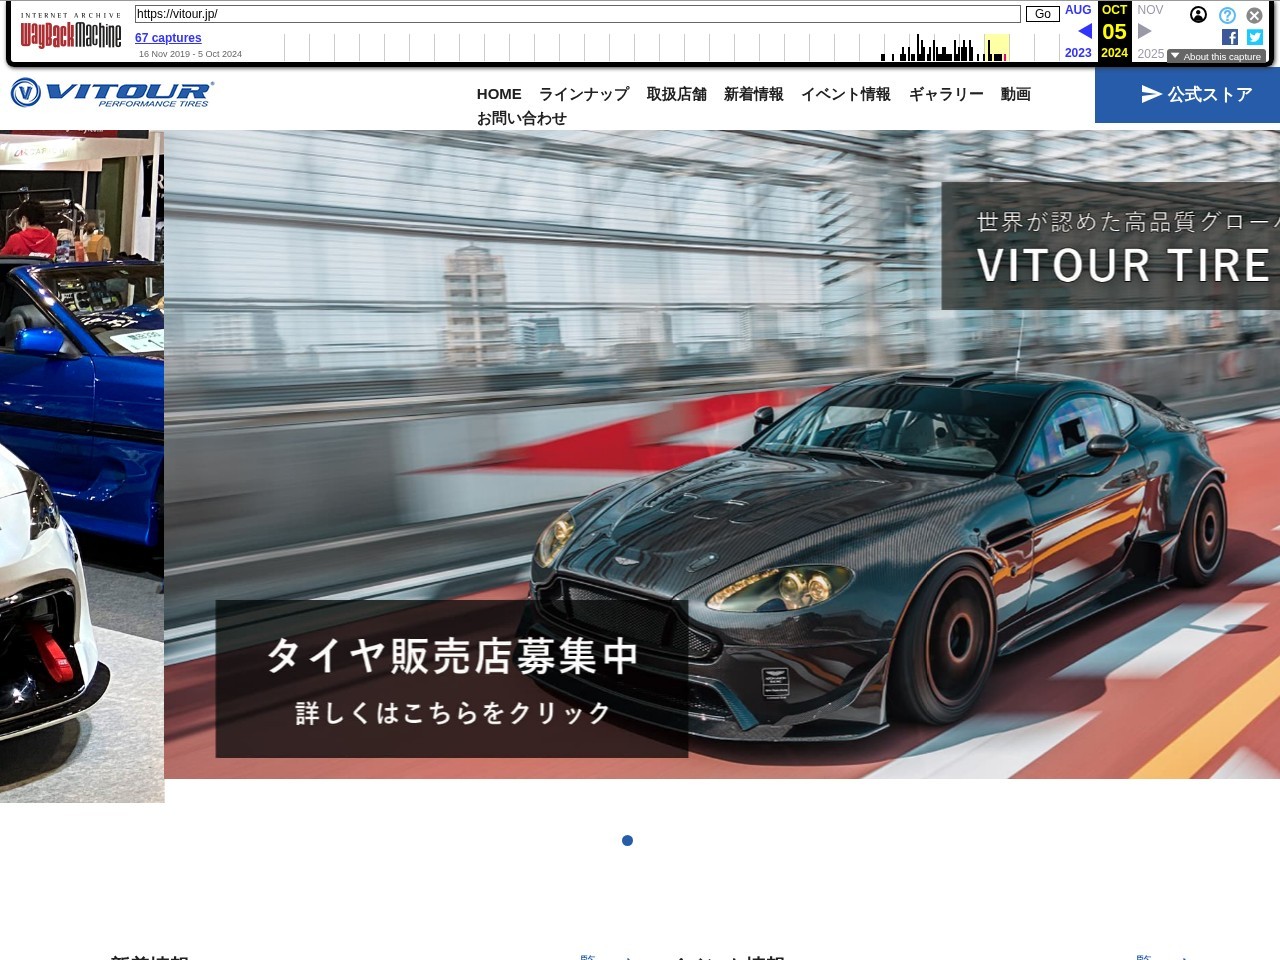The image size is (1280, 960).
Task: Click the Wayback Machine logo
Action: tap(71, 36)
